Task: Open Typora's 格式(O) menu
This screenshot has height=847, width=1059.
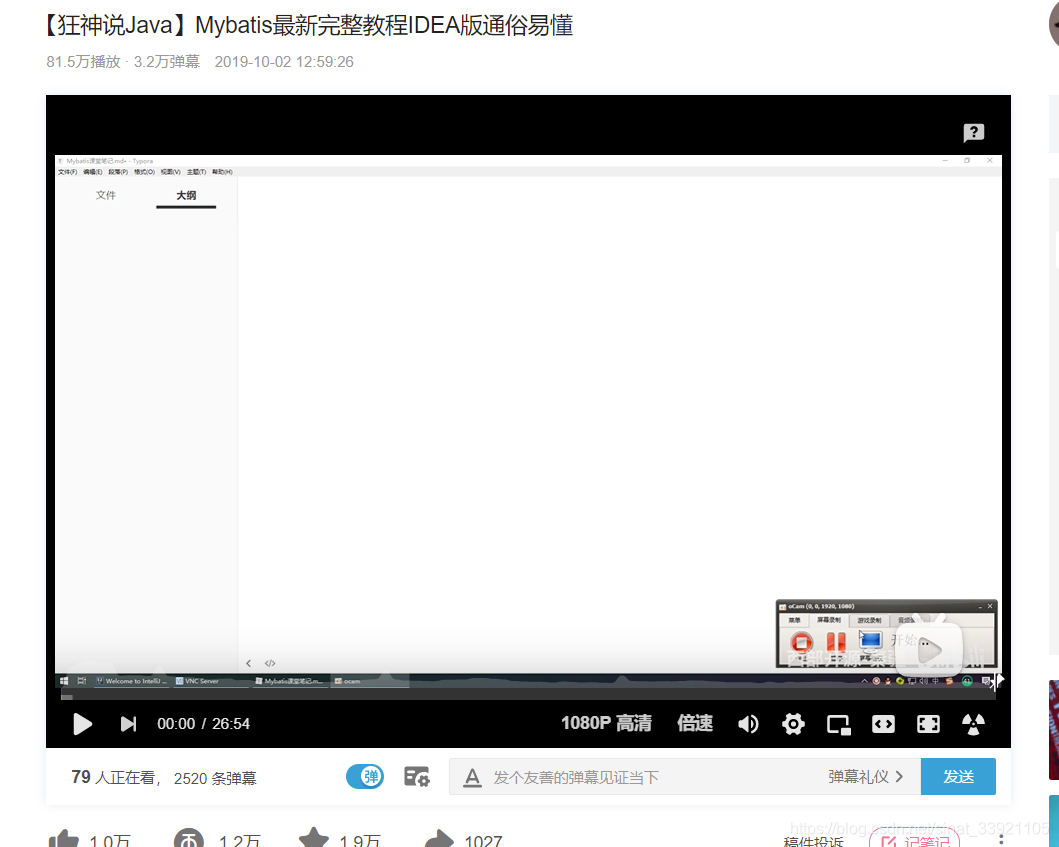Action: coord(145,172)
